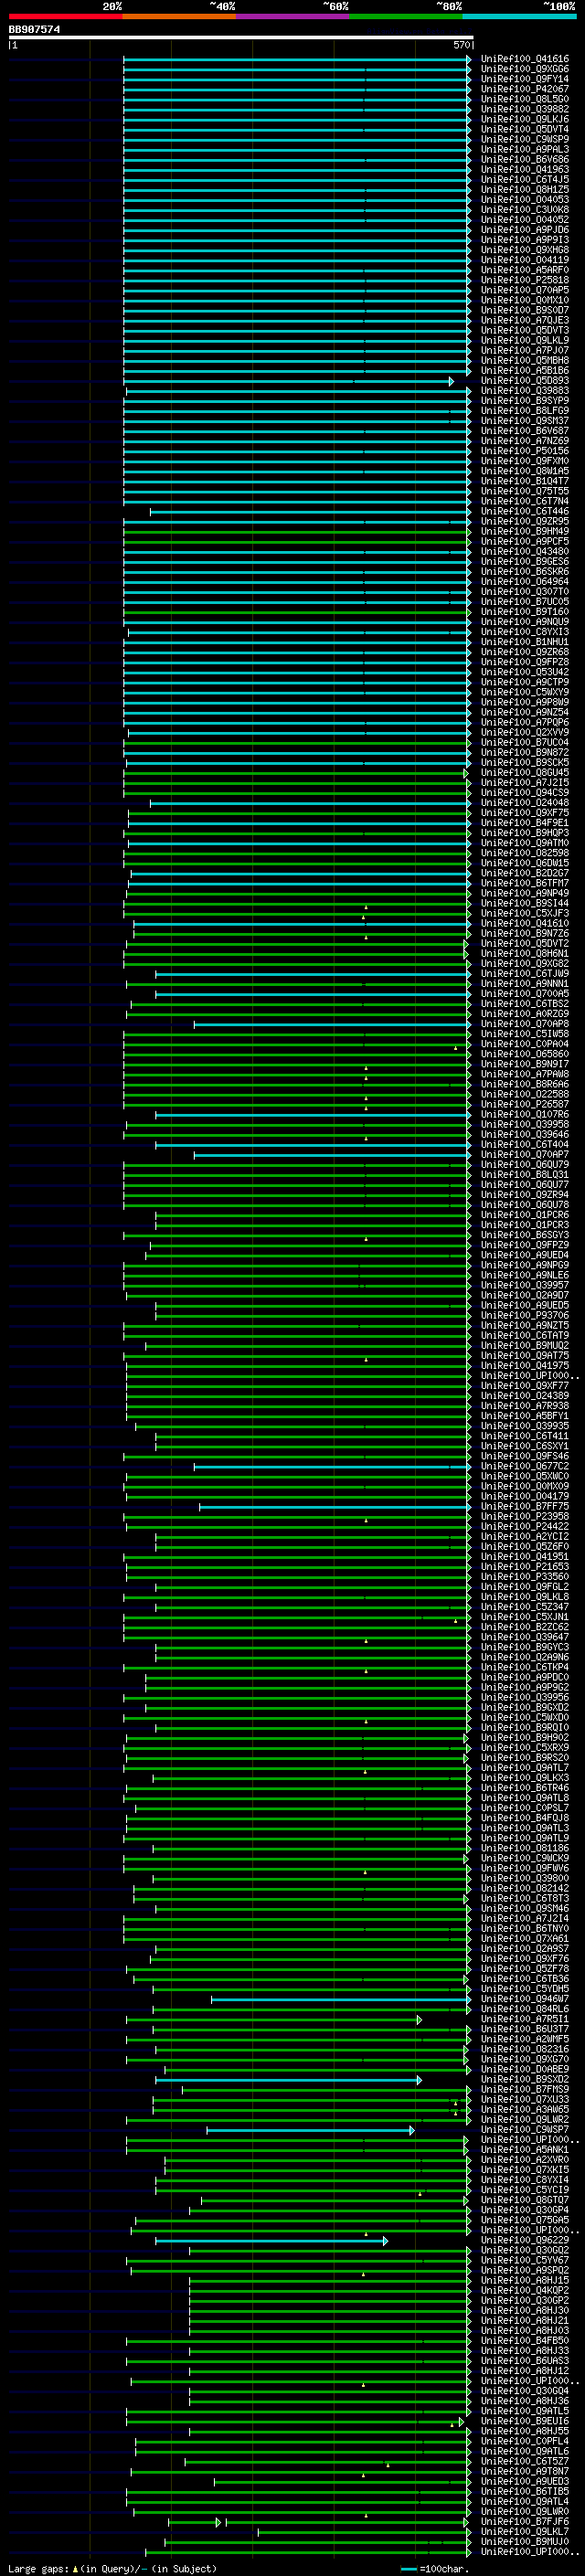This screenshot has height=2576, width=585.
Task: Click hit label UniRef100_Q41963
Action: click(525, 170)
